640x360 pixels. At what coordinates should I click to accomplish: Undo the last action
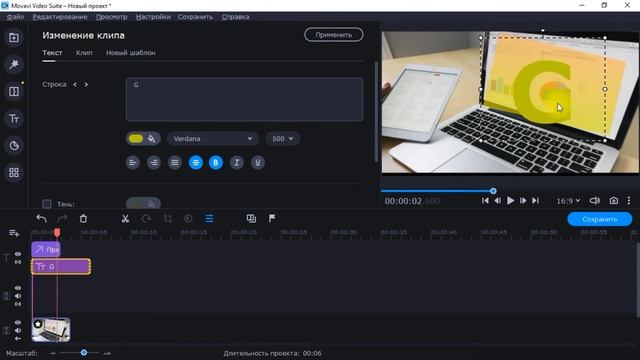pyautogui.click(x=41, y=219)
